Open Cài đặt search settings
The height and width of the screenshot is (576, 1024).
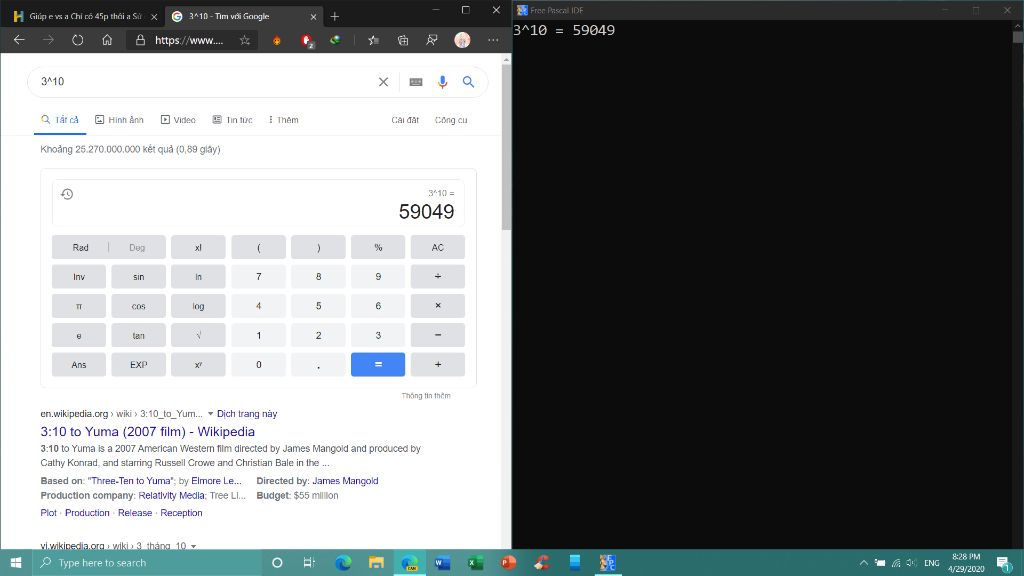click(405, 120)
